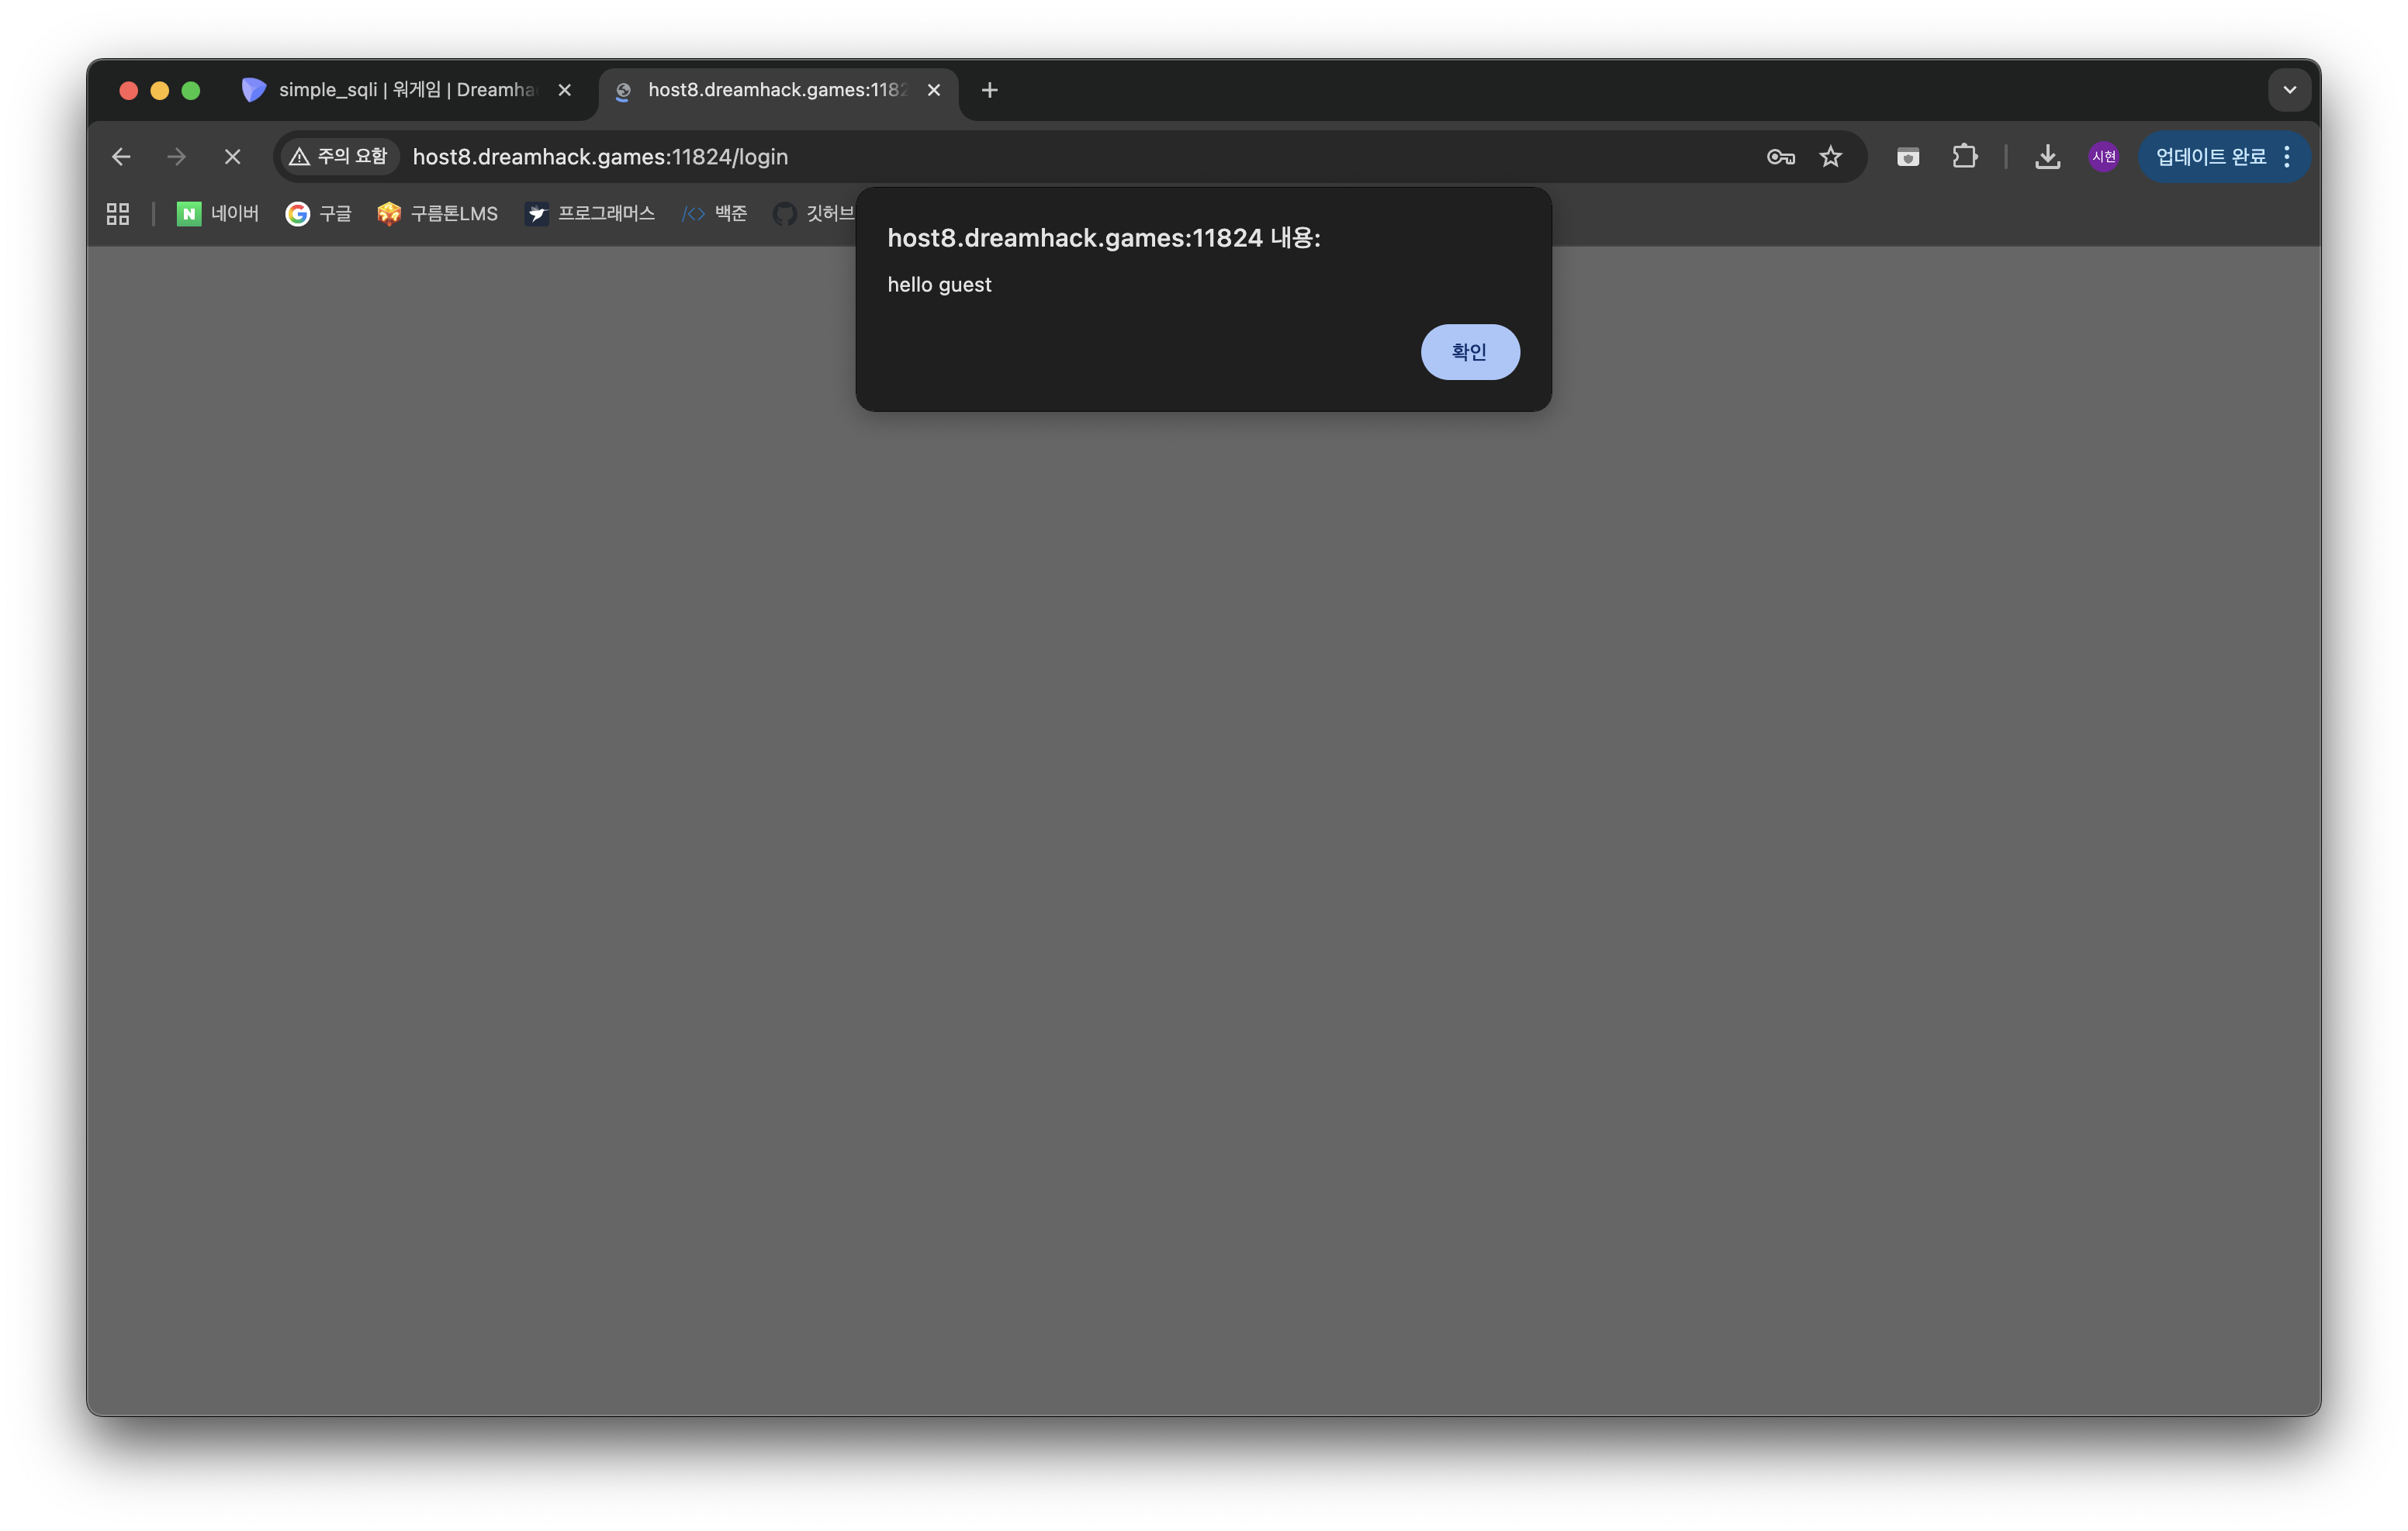Bookmark this page with star icon
This screenshot has height=1531, width=2408.
click(x=1830, y=157)
